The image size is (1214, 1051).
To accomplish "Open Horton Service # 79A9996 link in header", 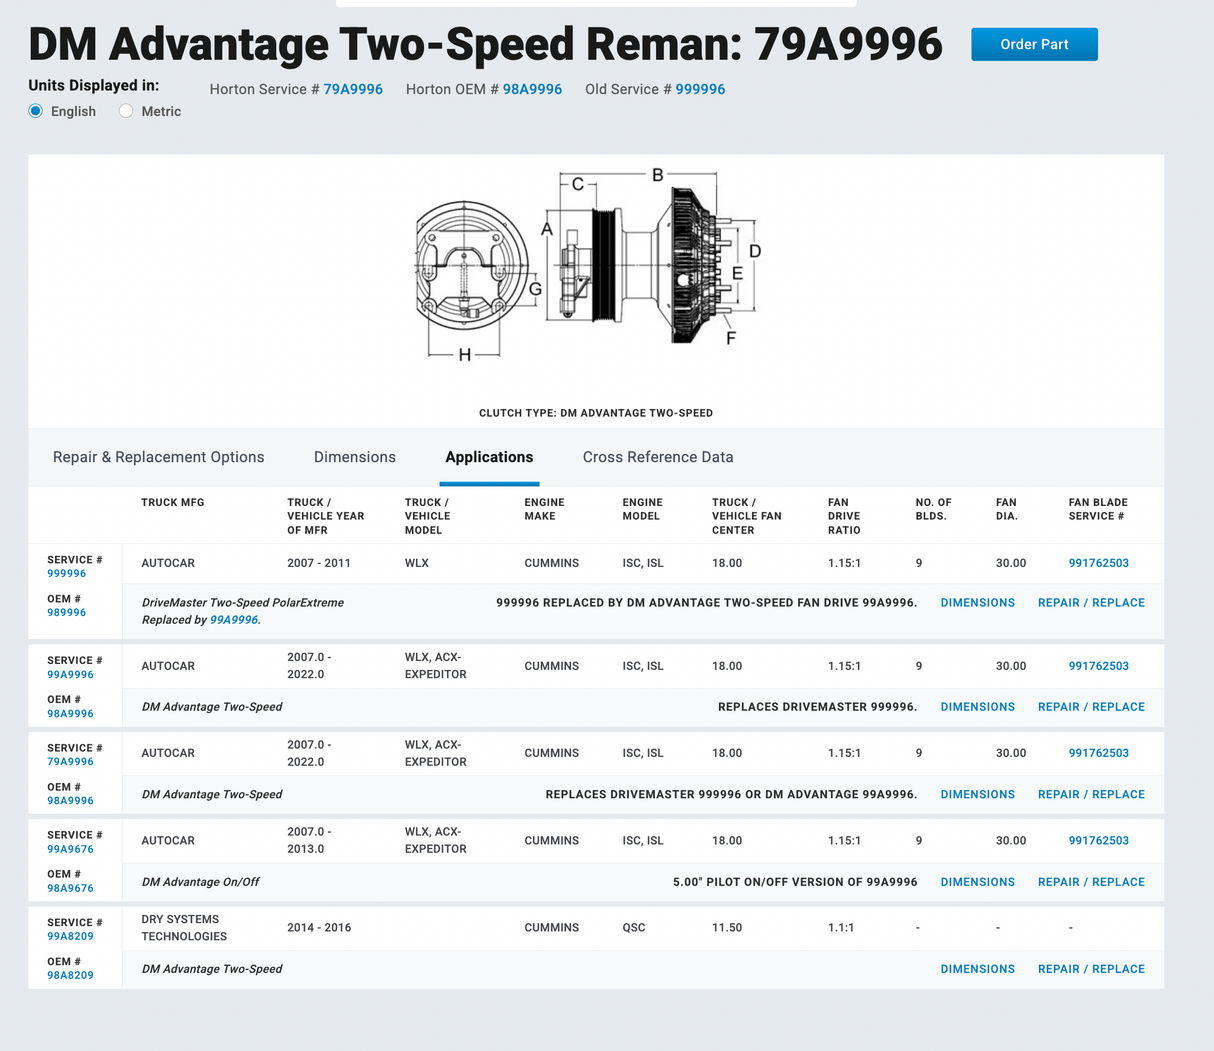I will click(x=353, y=89).
